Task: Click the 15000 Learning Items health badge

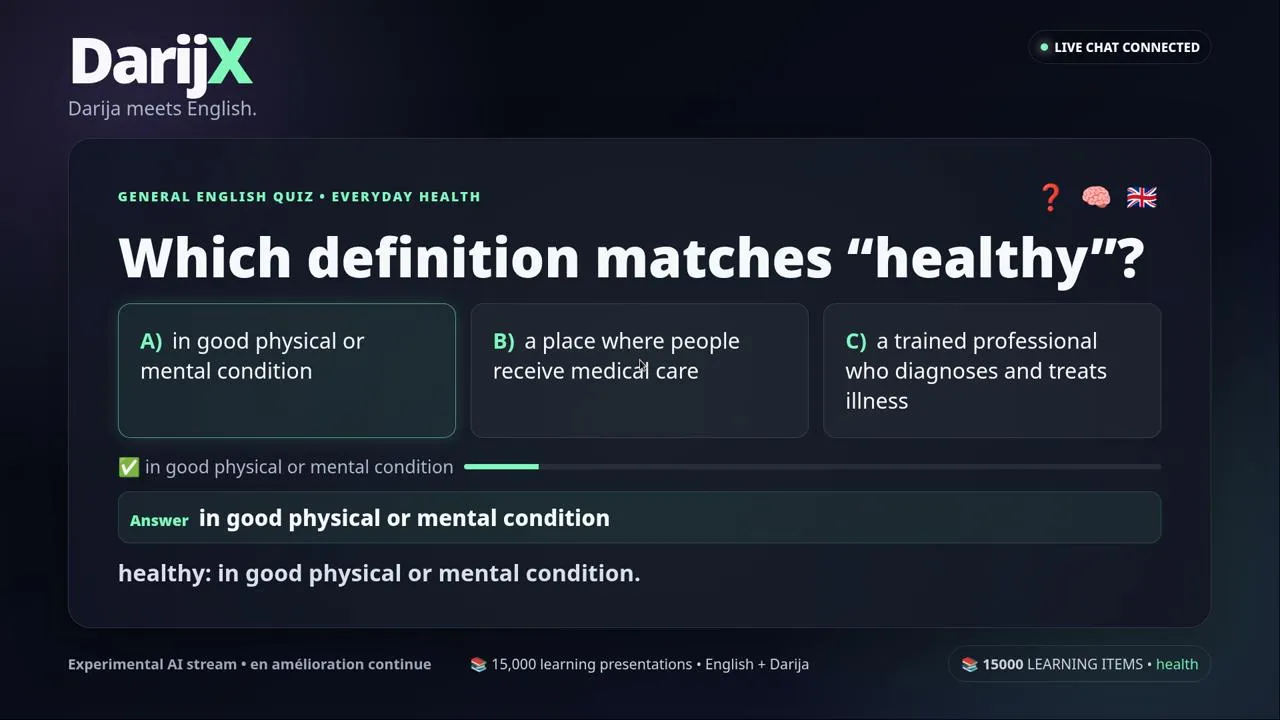Action: coord(1080,664)
